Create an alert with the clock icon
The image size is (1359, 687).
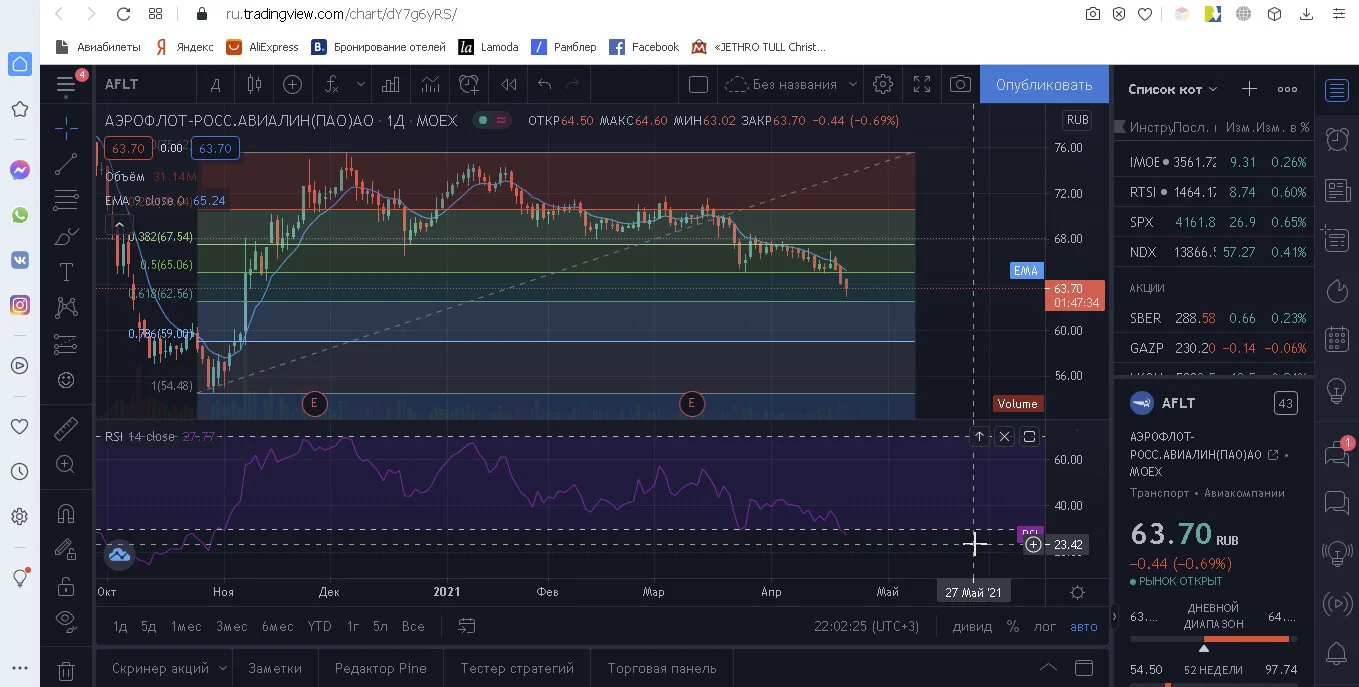point(469,85)
